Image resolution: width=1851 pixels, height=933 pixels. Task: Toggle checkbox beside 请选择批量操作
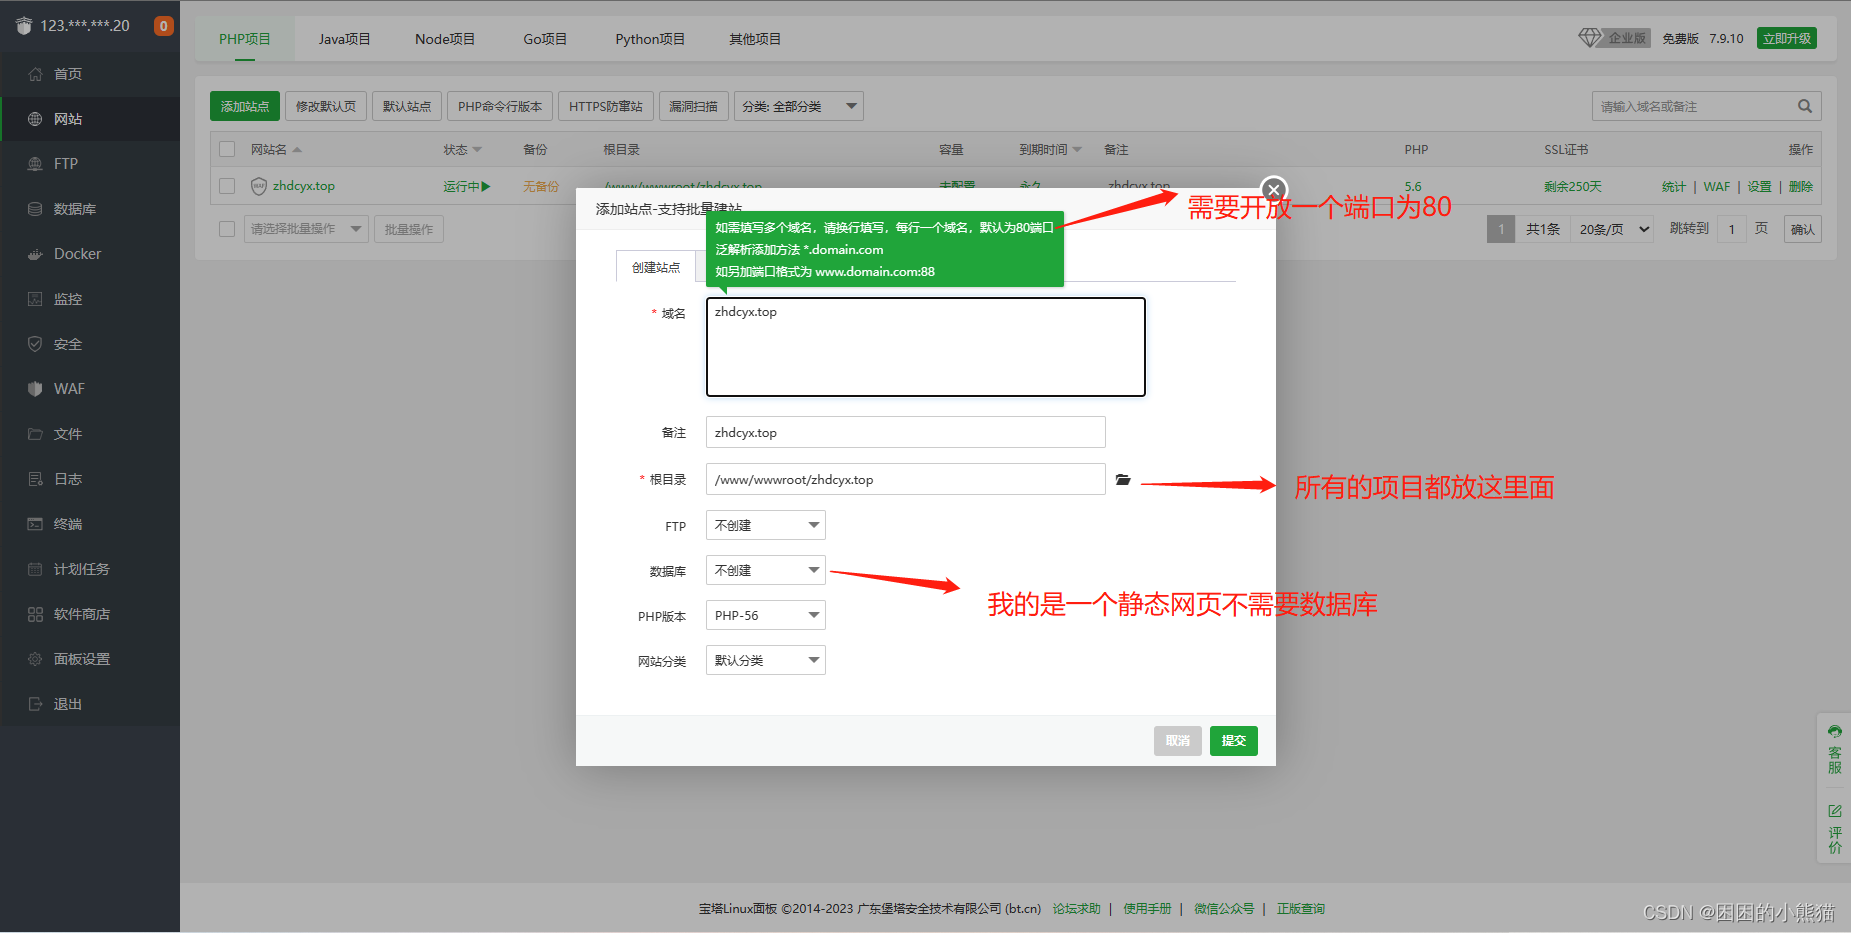(227, 229)
